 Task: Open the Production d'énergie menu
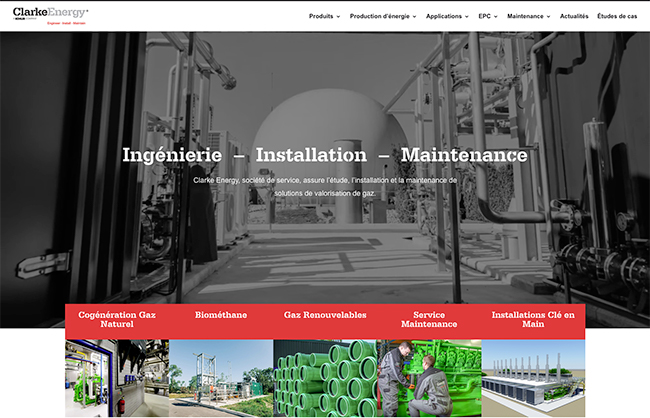tap(380, 16)
